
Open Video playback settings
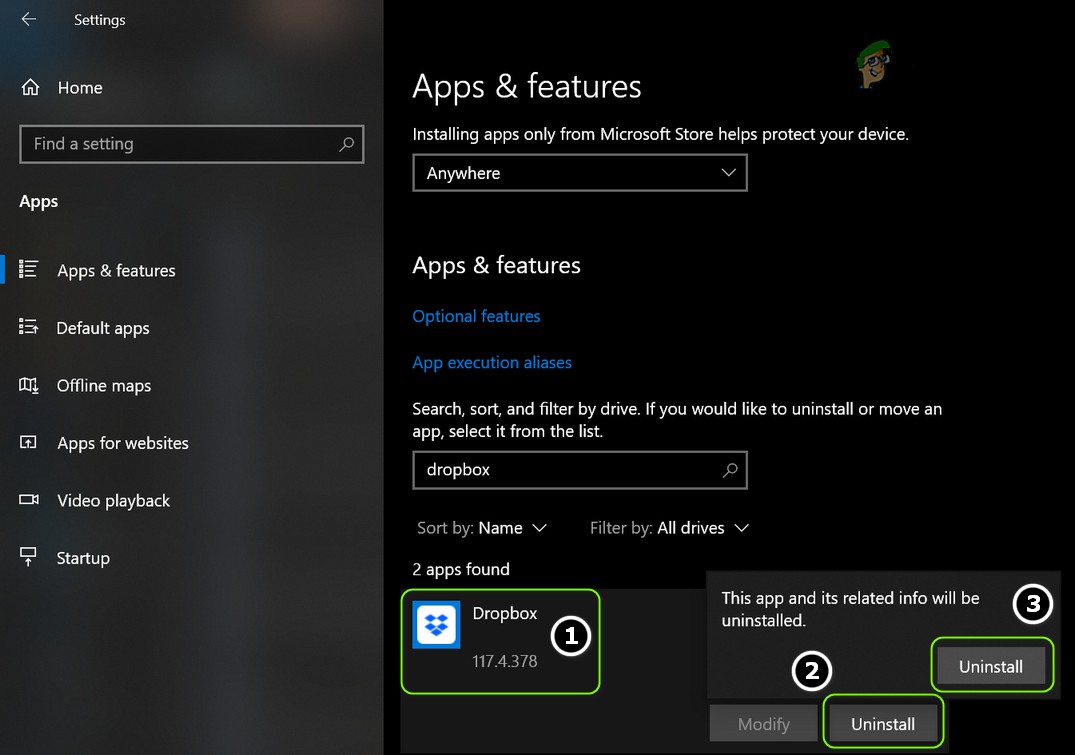coord(114,501)
